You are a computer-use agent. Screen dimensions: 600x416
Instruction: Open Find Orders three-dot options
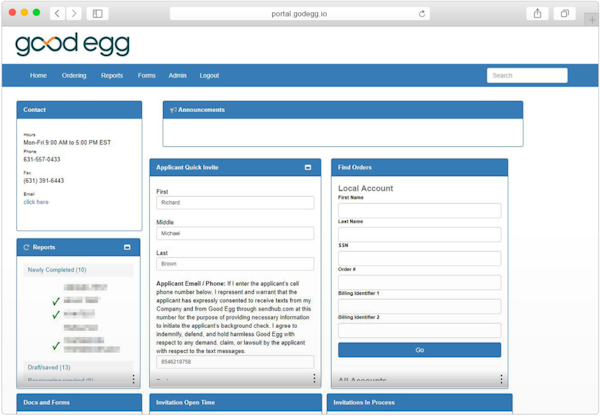(x=501, y=379)
